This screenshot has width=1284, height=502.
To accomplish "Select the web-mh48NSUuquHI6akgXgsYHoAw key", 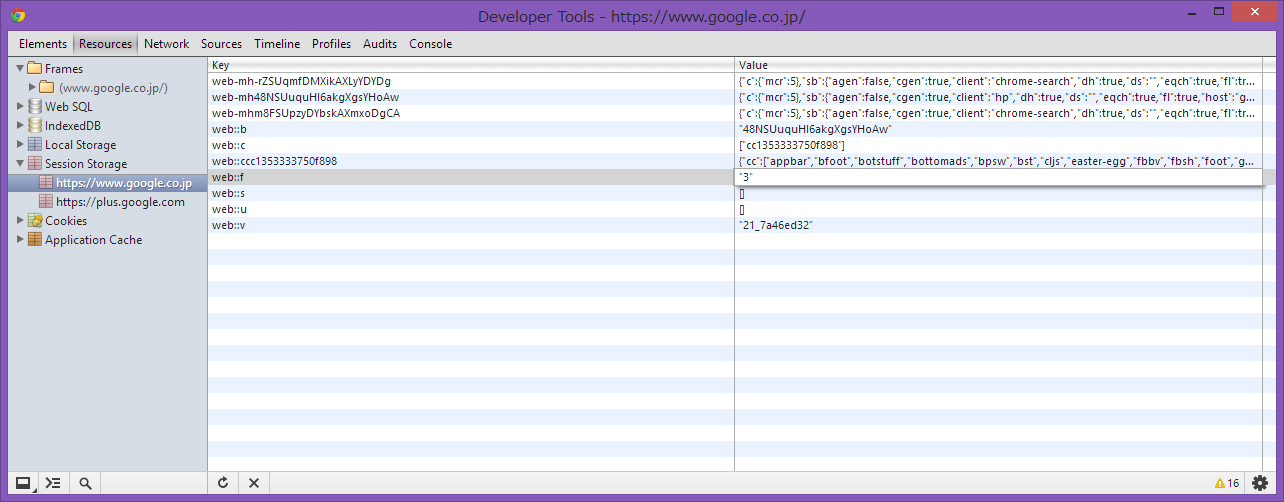I will click(x=305, y=97).
